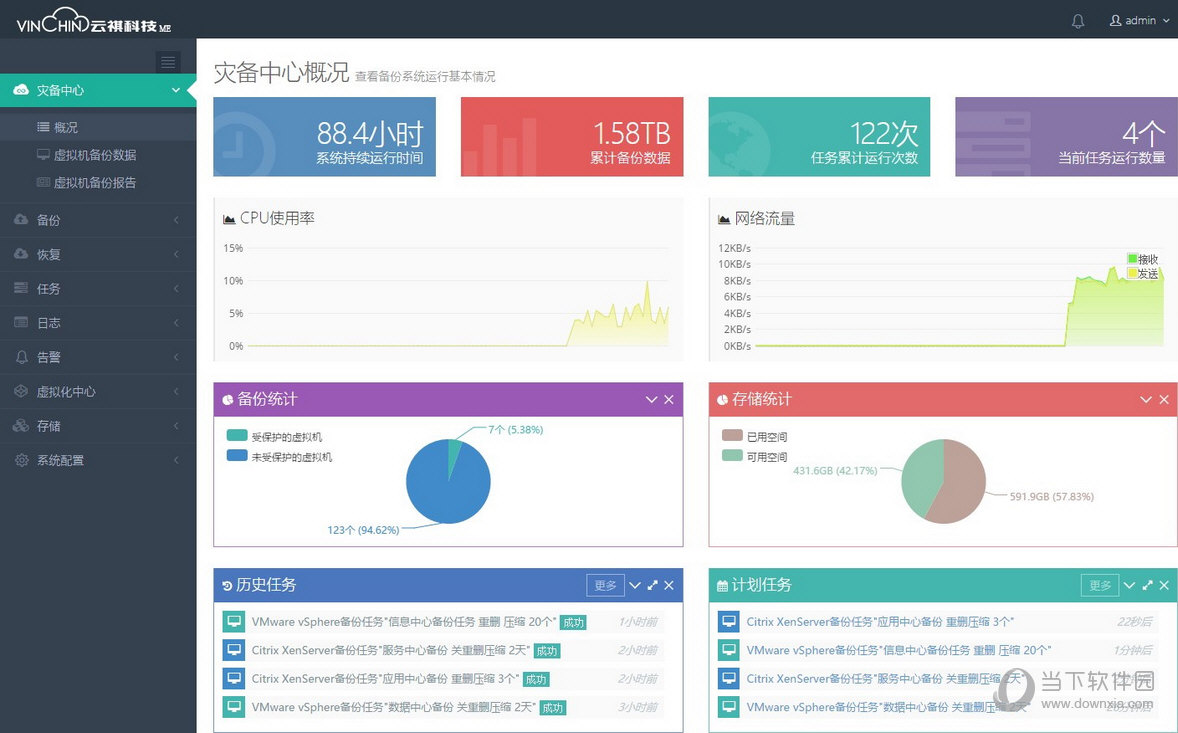Open scheduled task 应用中心备份 重删压缩 3个

click(x=880, y=622)
